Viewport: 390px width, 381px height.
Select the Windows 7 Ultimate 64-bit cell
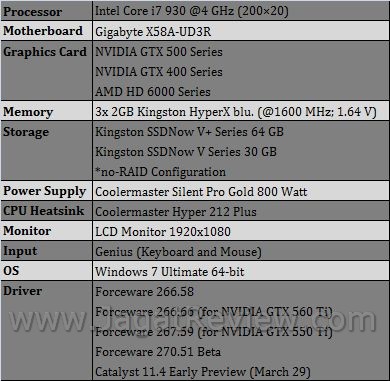point(241,271)
